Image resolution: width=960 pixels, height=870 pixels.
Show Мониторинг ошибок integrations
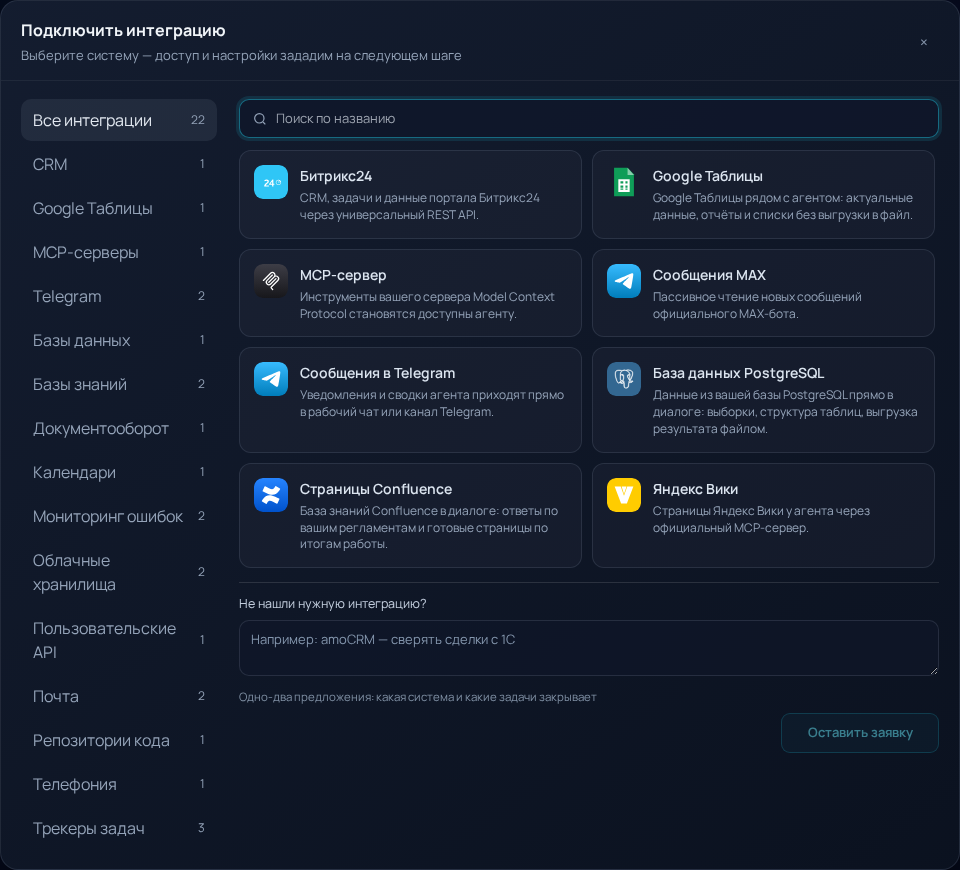119,517
